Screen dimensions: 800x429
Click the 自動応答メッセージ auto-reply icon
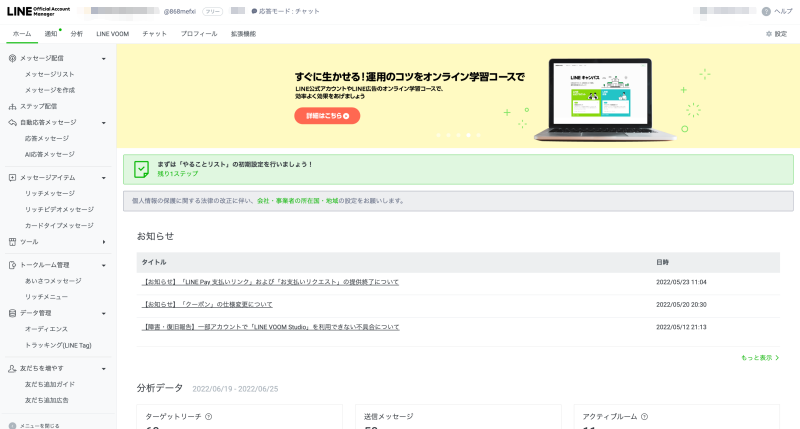12,122
